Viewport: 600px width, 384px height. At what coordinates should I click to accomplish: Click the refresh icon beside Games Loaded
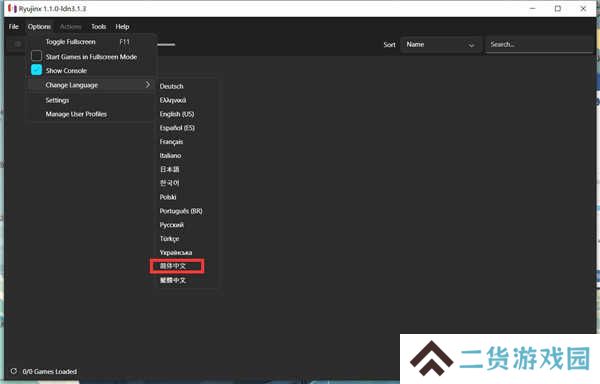14,371
